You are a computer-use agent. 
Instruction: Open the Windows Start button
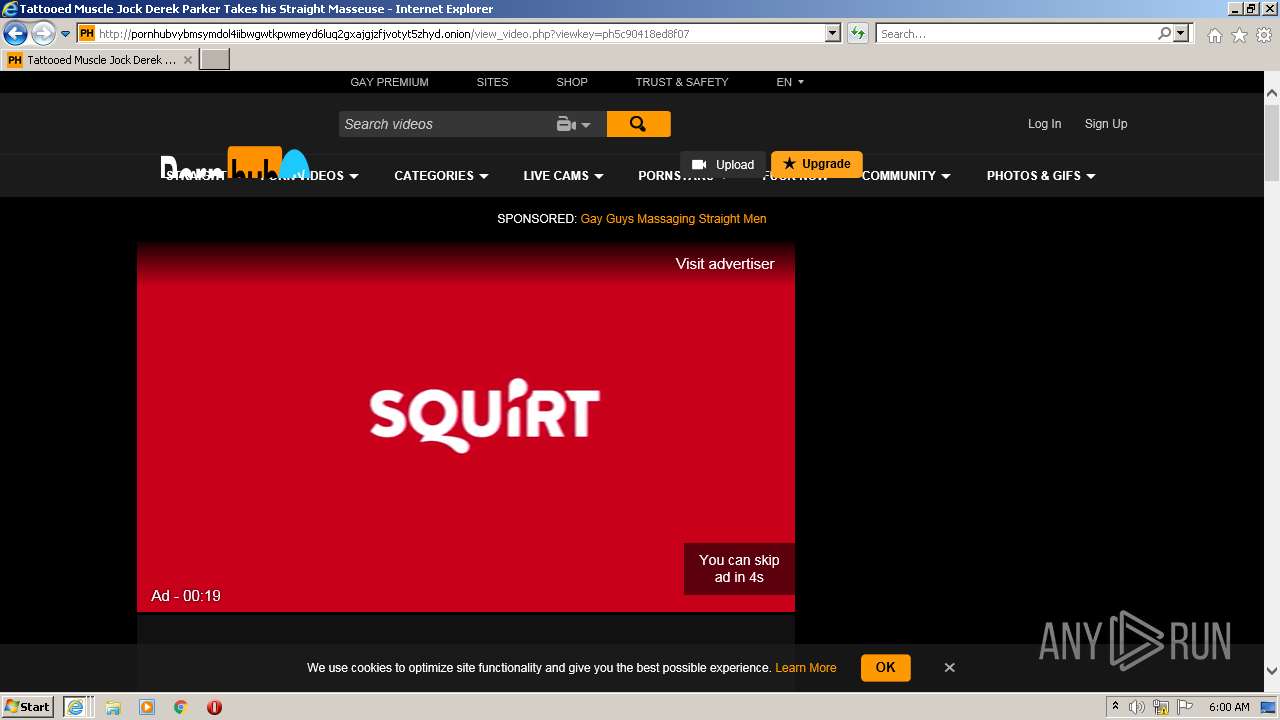pyautogui.click(x=28, y=707)
